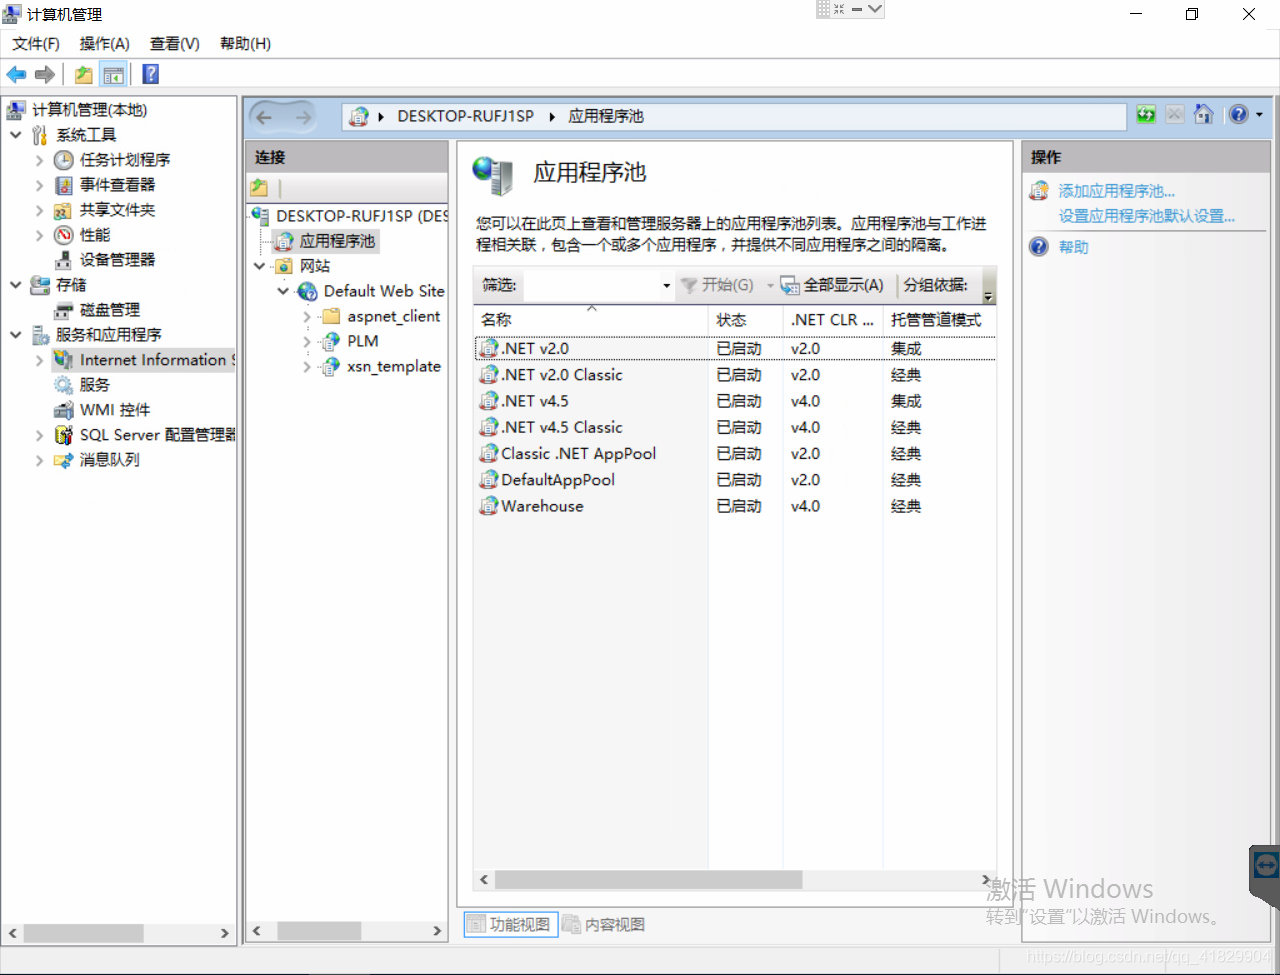1280x975 pixels.
Task: Click the Home icon in IIS address bar
Action: pyautogui.click(x=1204, y=115)
